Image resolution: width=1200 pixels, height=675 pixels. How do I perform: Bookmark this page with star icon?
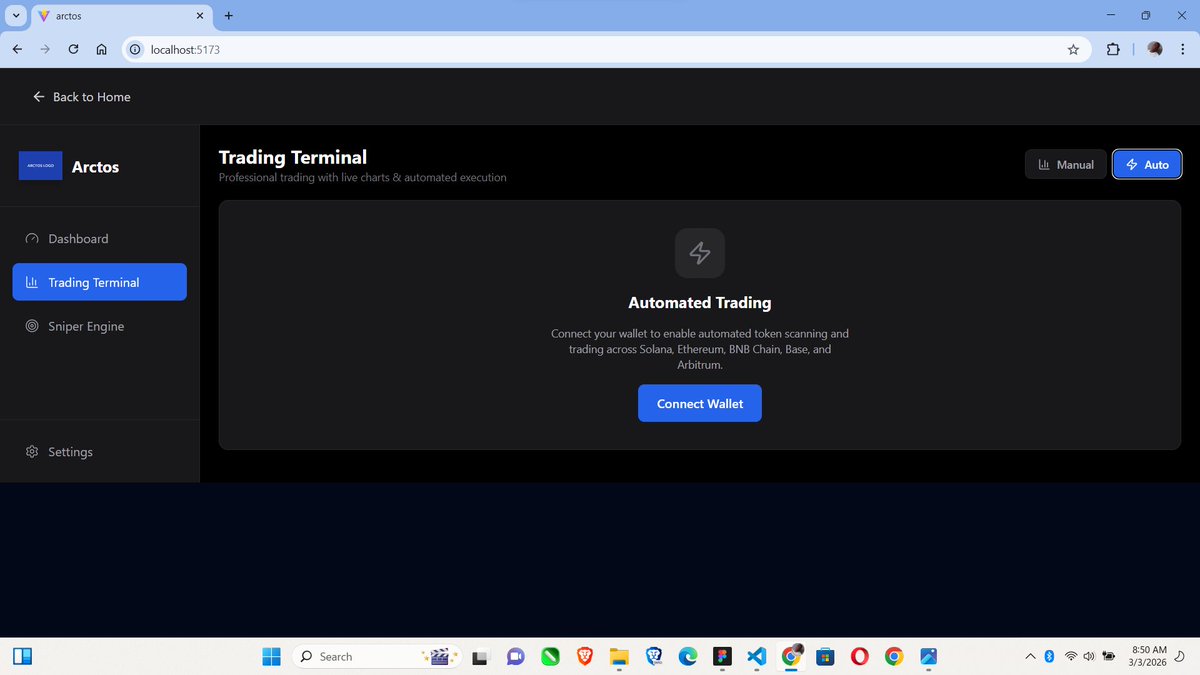[x=1073, y=49]
